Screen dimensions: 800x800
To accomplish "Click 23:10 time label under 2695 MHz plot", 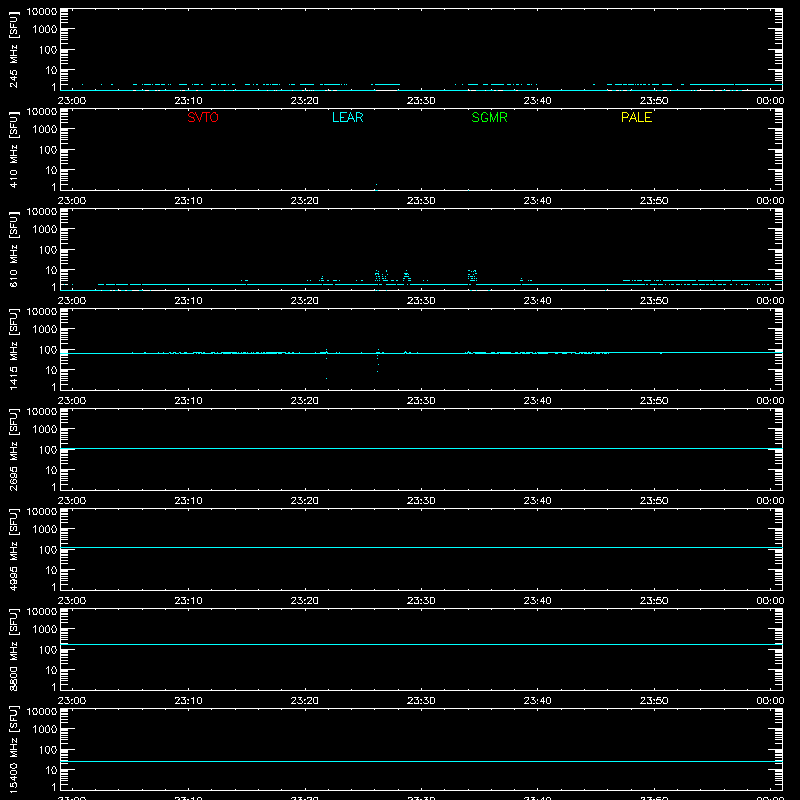I will coord(188,501).
